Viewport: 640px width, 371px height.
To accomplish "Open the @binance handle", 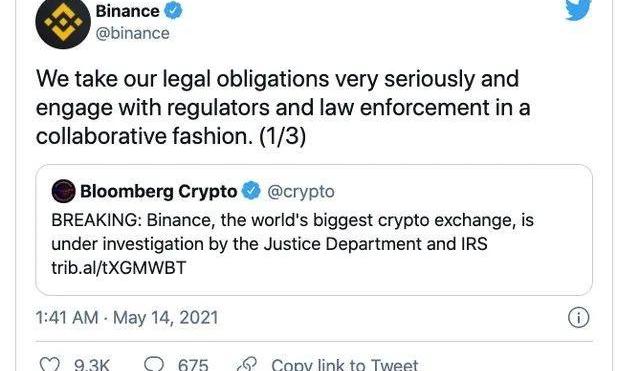I will coord(132,33).
